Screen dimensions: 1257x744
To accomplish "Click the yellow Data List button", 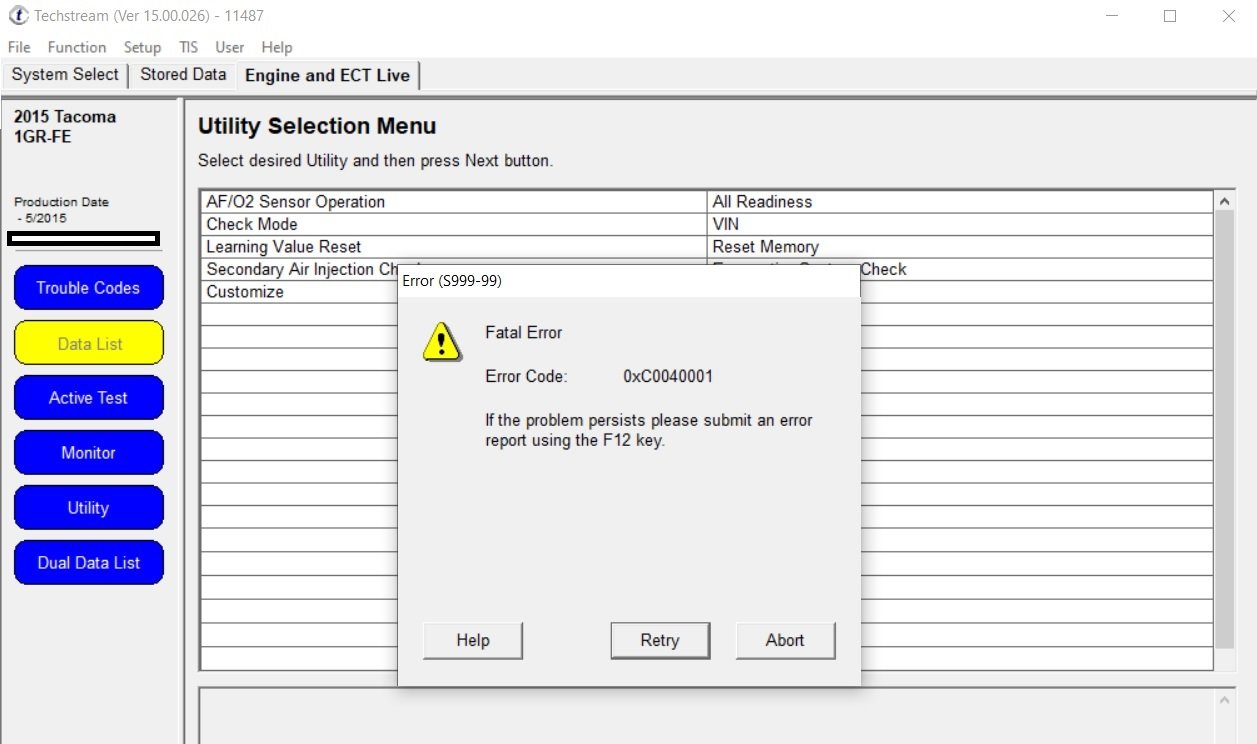I will click(x=89, y=343).
